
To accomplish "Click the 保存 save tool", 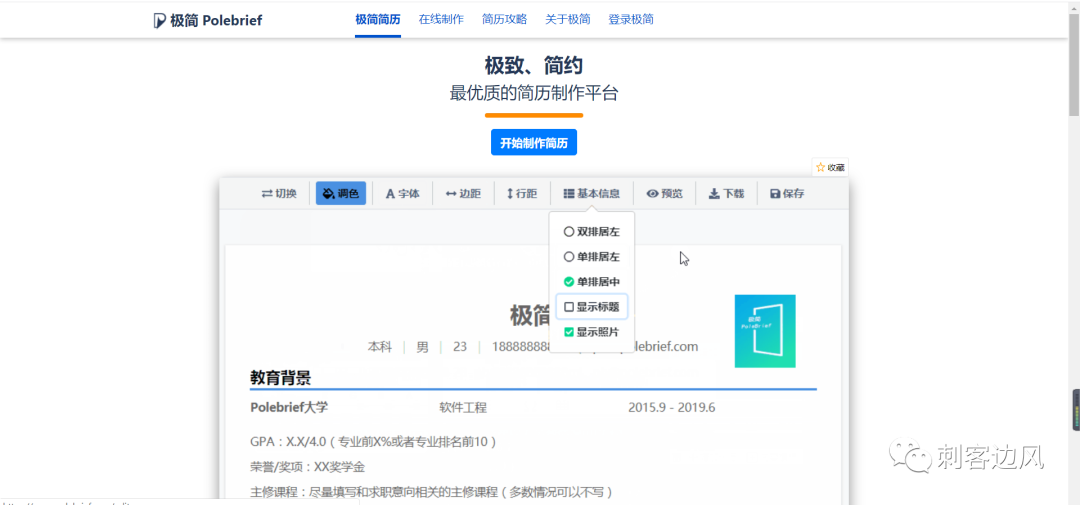I will point(787,194).
